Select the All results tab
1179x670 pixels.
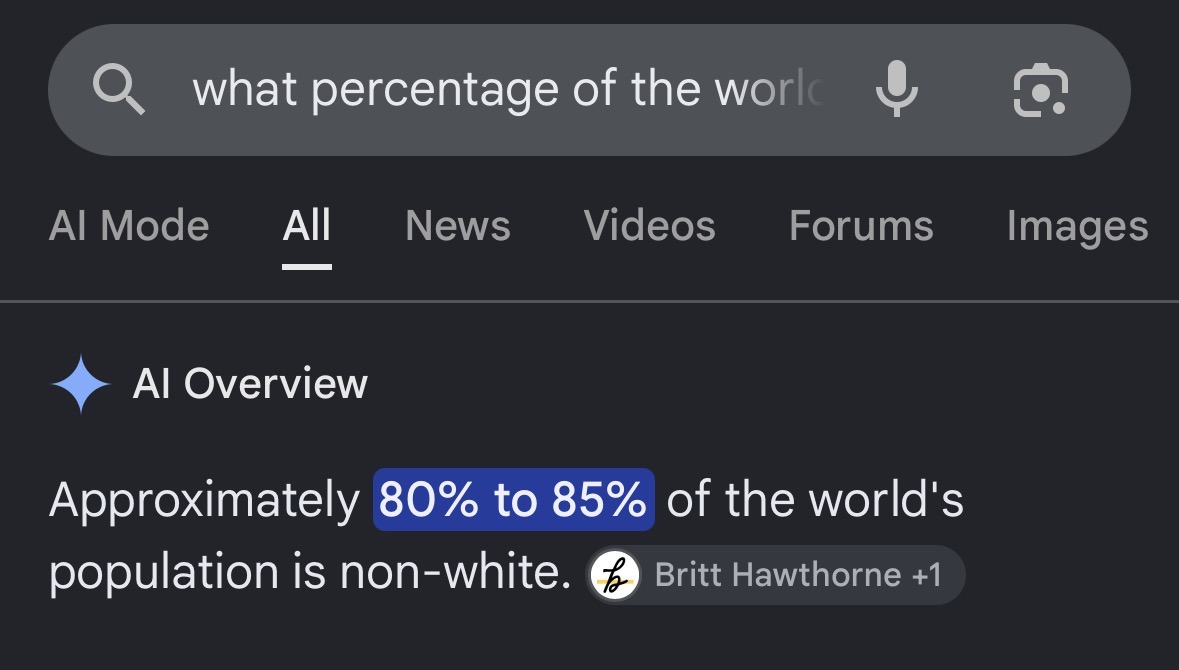coord(307,226)
